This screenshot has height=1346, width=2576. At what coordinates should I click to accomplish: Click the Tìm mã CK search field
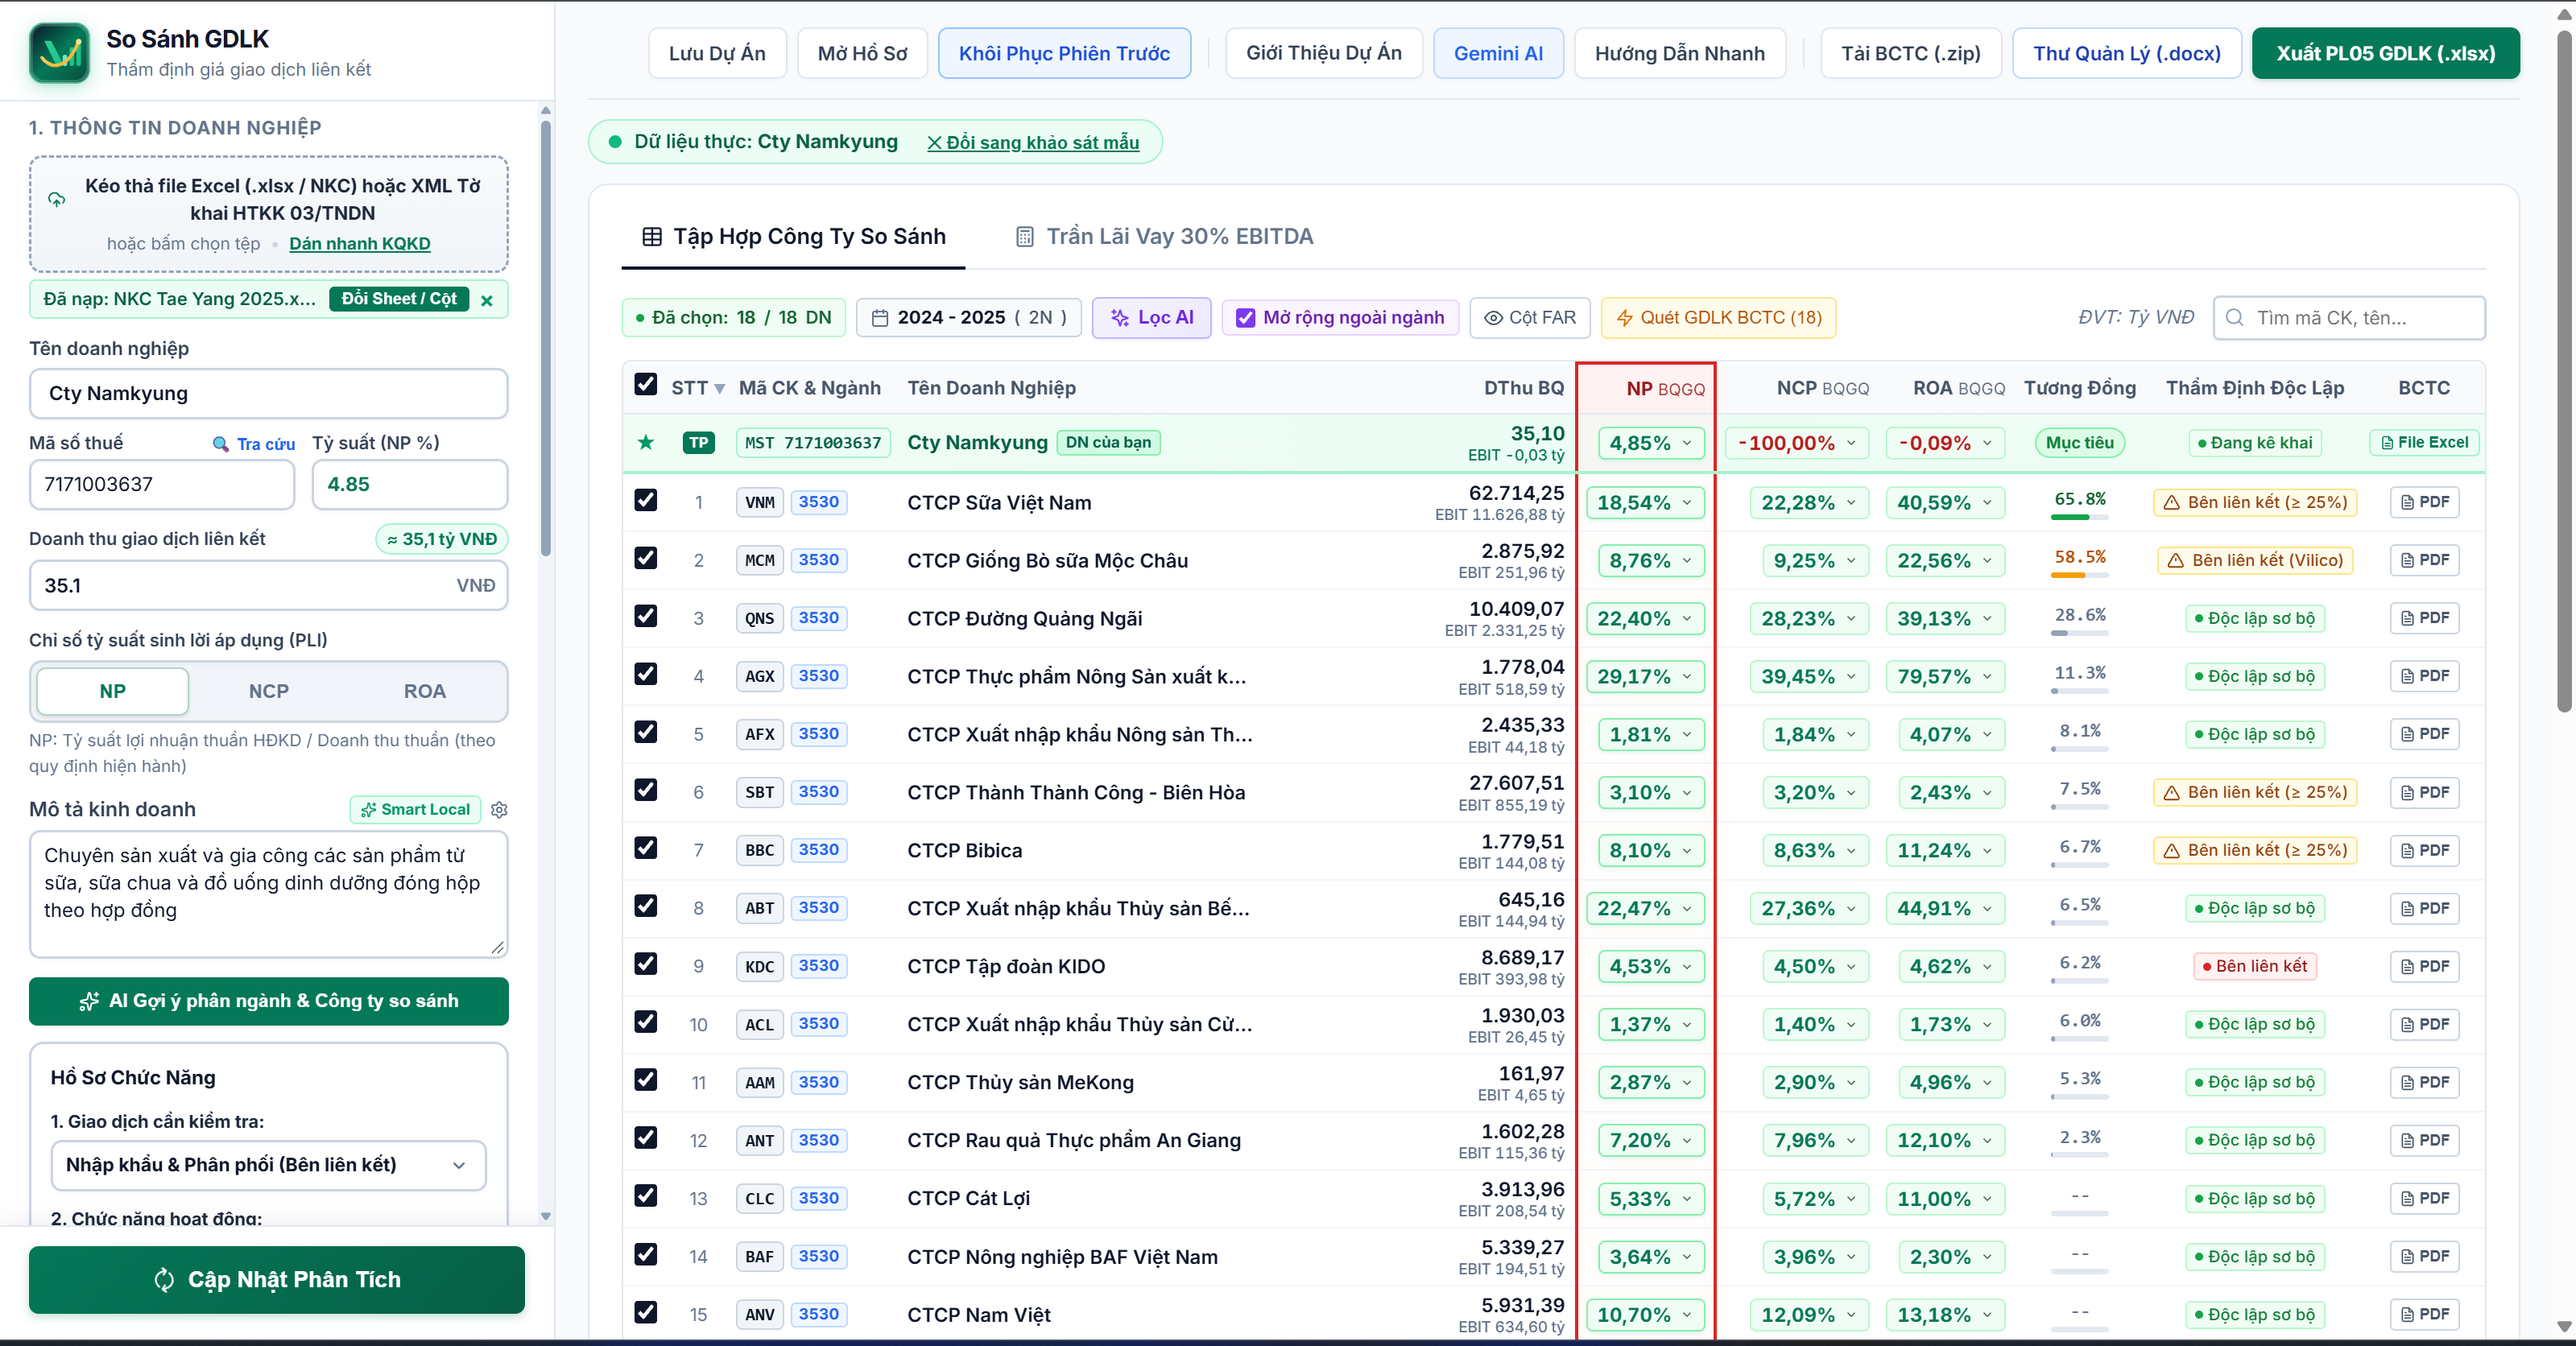[2350, 318]
